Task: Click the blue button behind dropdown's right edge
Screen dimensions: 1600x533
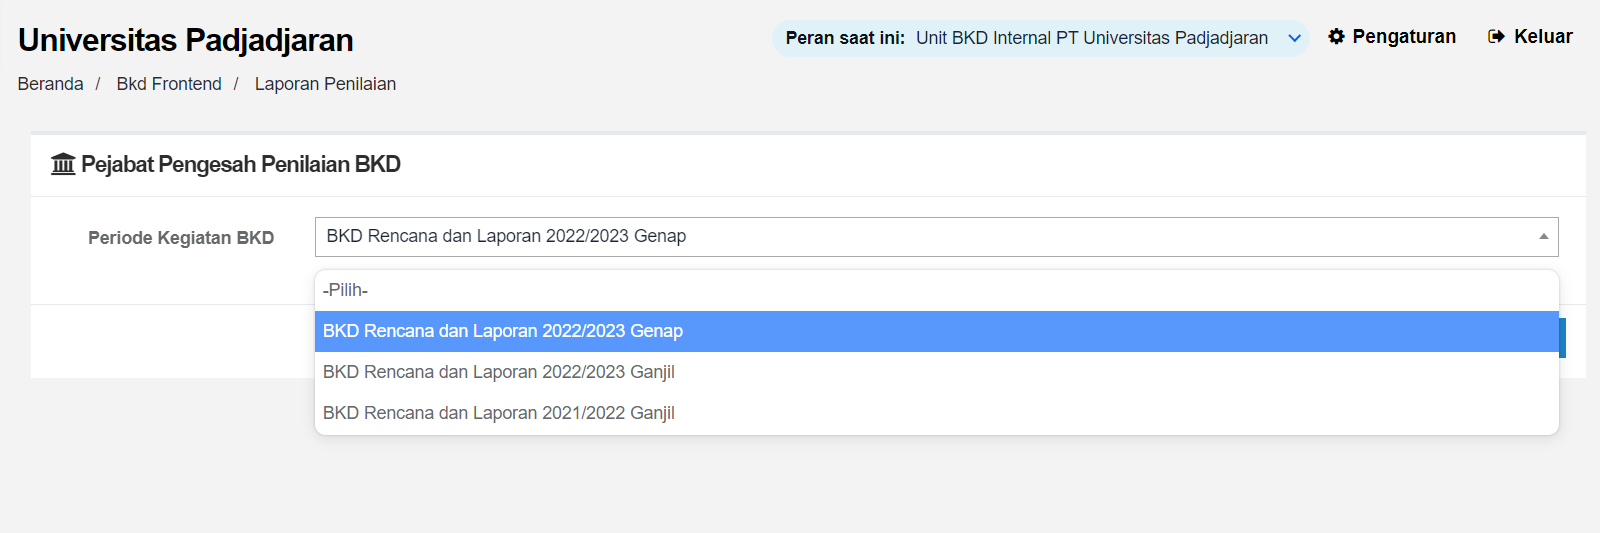Action: coord(1562,338)
